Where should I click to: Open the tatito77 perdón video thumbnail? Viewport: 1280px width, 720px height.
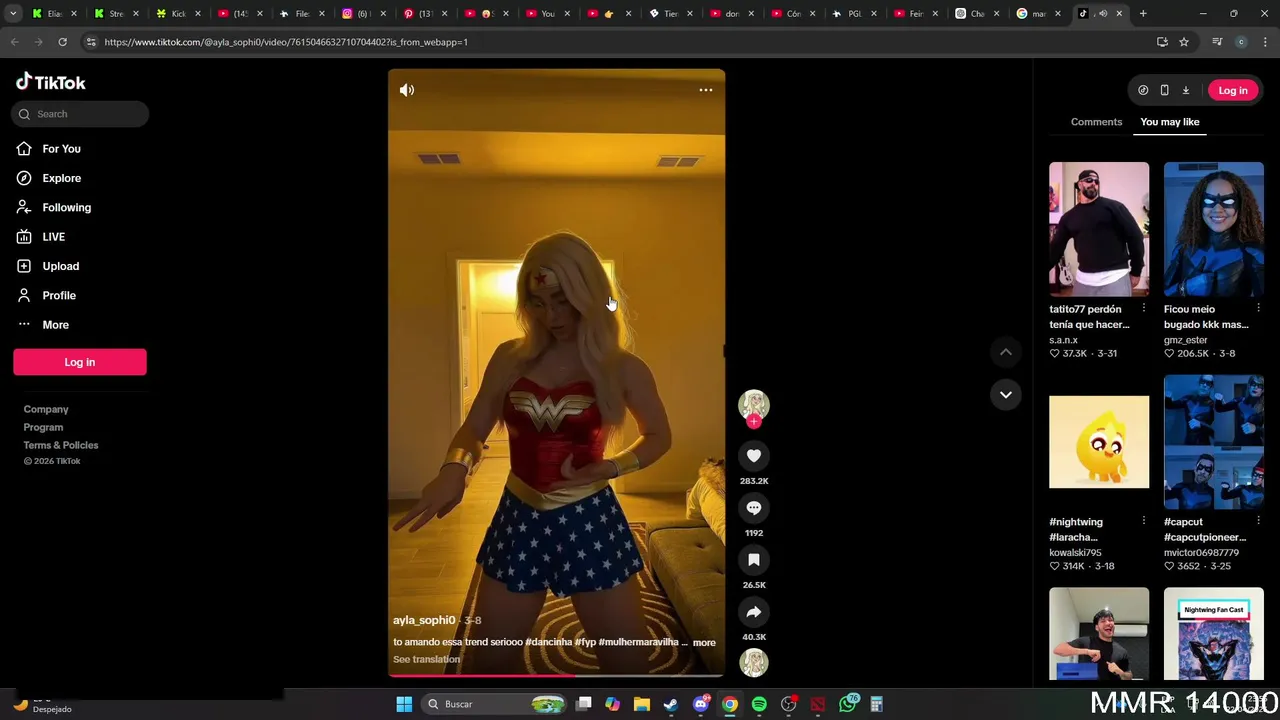[1099, 229]
